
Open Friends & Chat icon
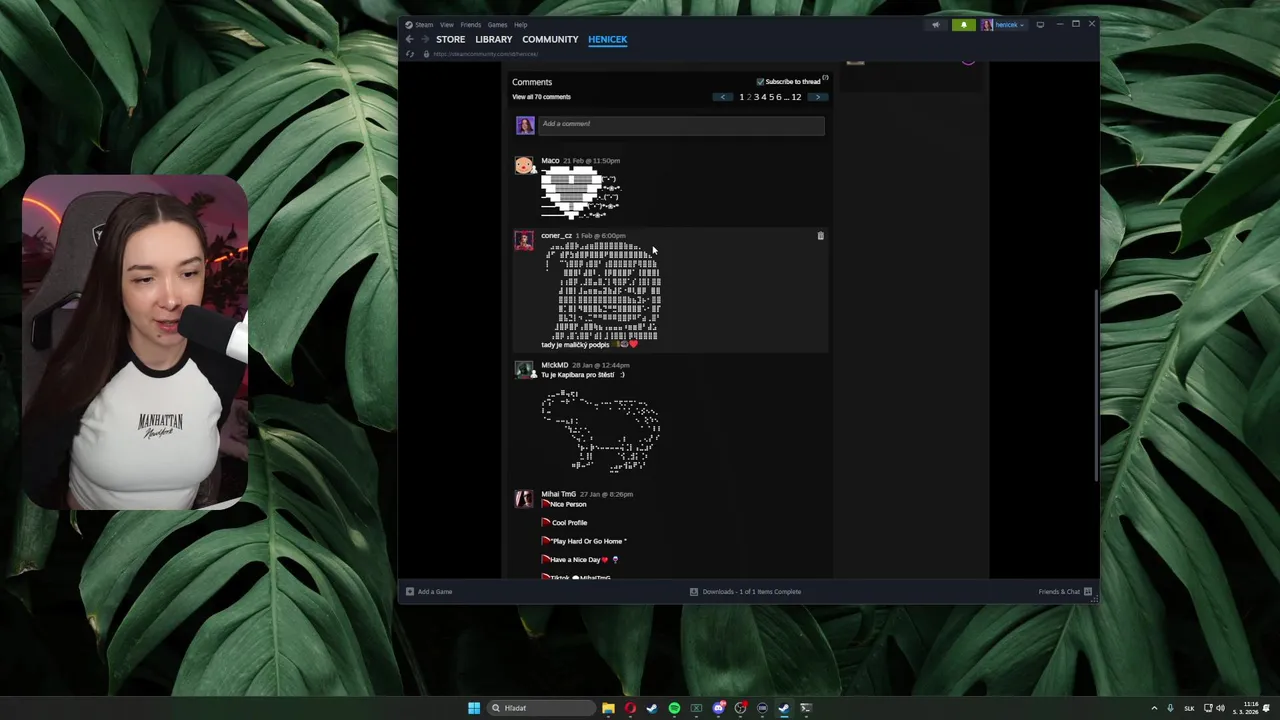[x=1088, y=591]
